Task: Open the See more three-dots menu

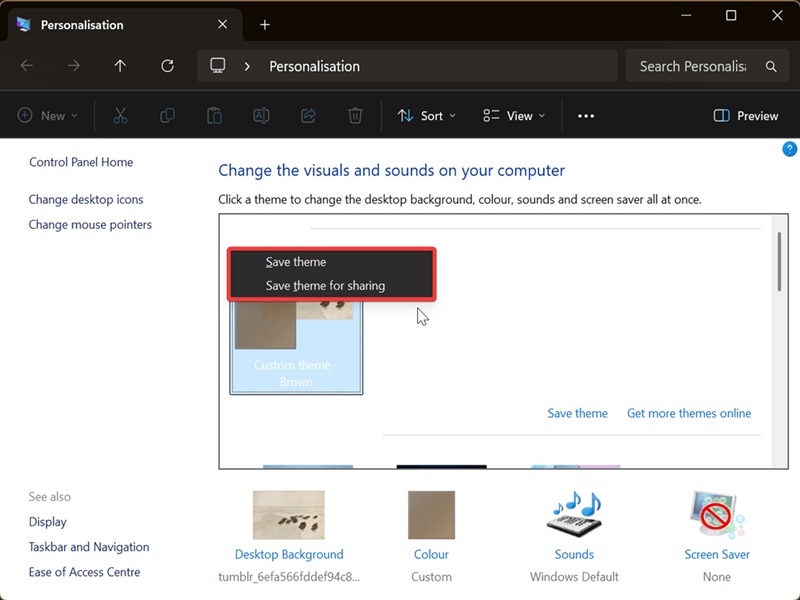Action: (x=586, y=116)
